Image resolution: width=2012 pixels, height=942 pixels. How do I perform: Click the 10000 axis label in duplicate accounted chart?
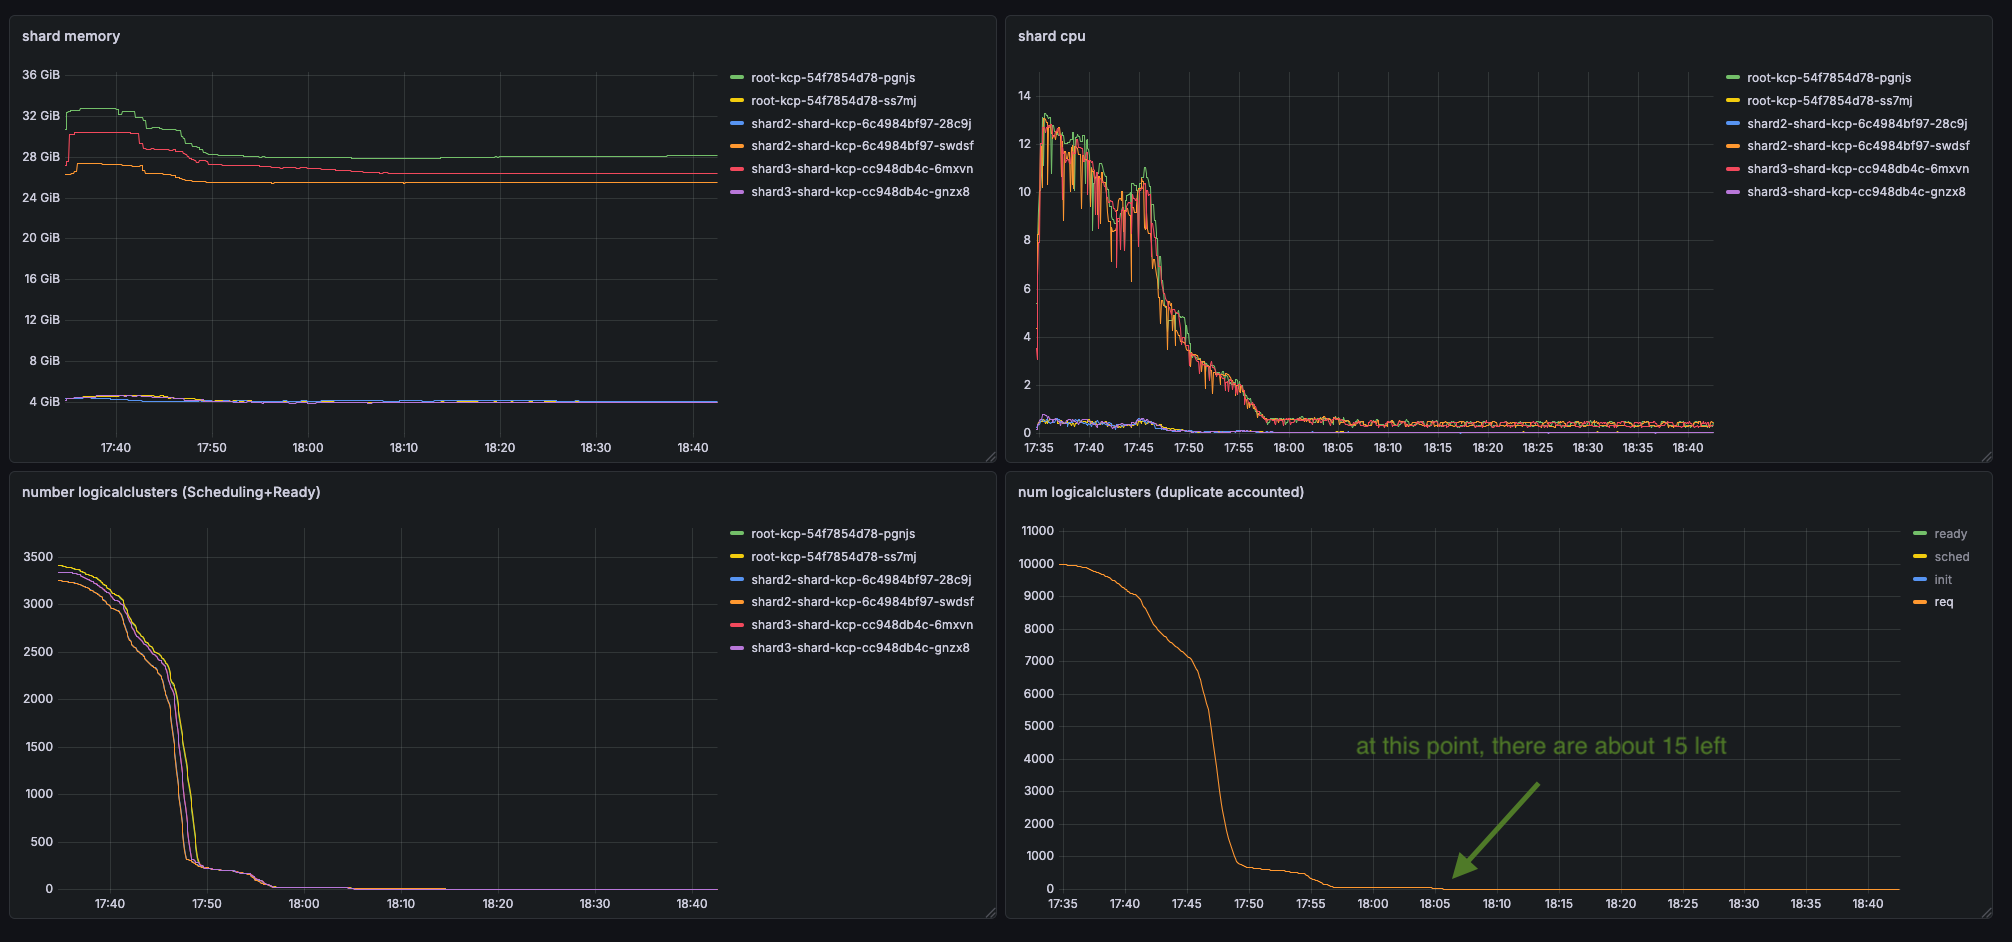pyautogui.click(x=1036, y=564)
